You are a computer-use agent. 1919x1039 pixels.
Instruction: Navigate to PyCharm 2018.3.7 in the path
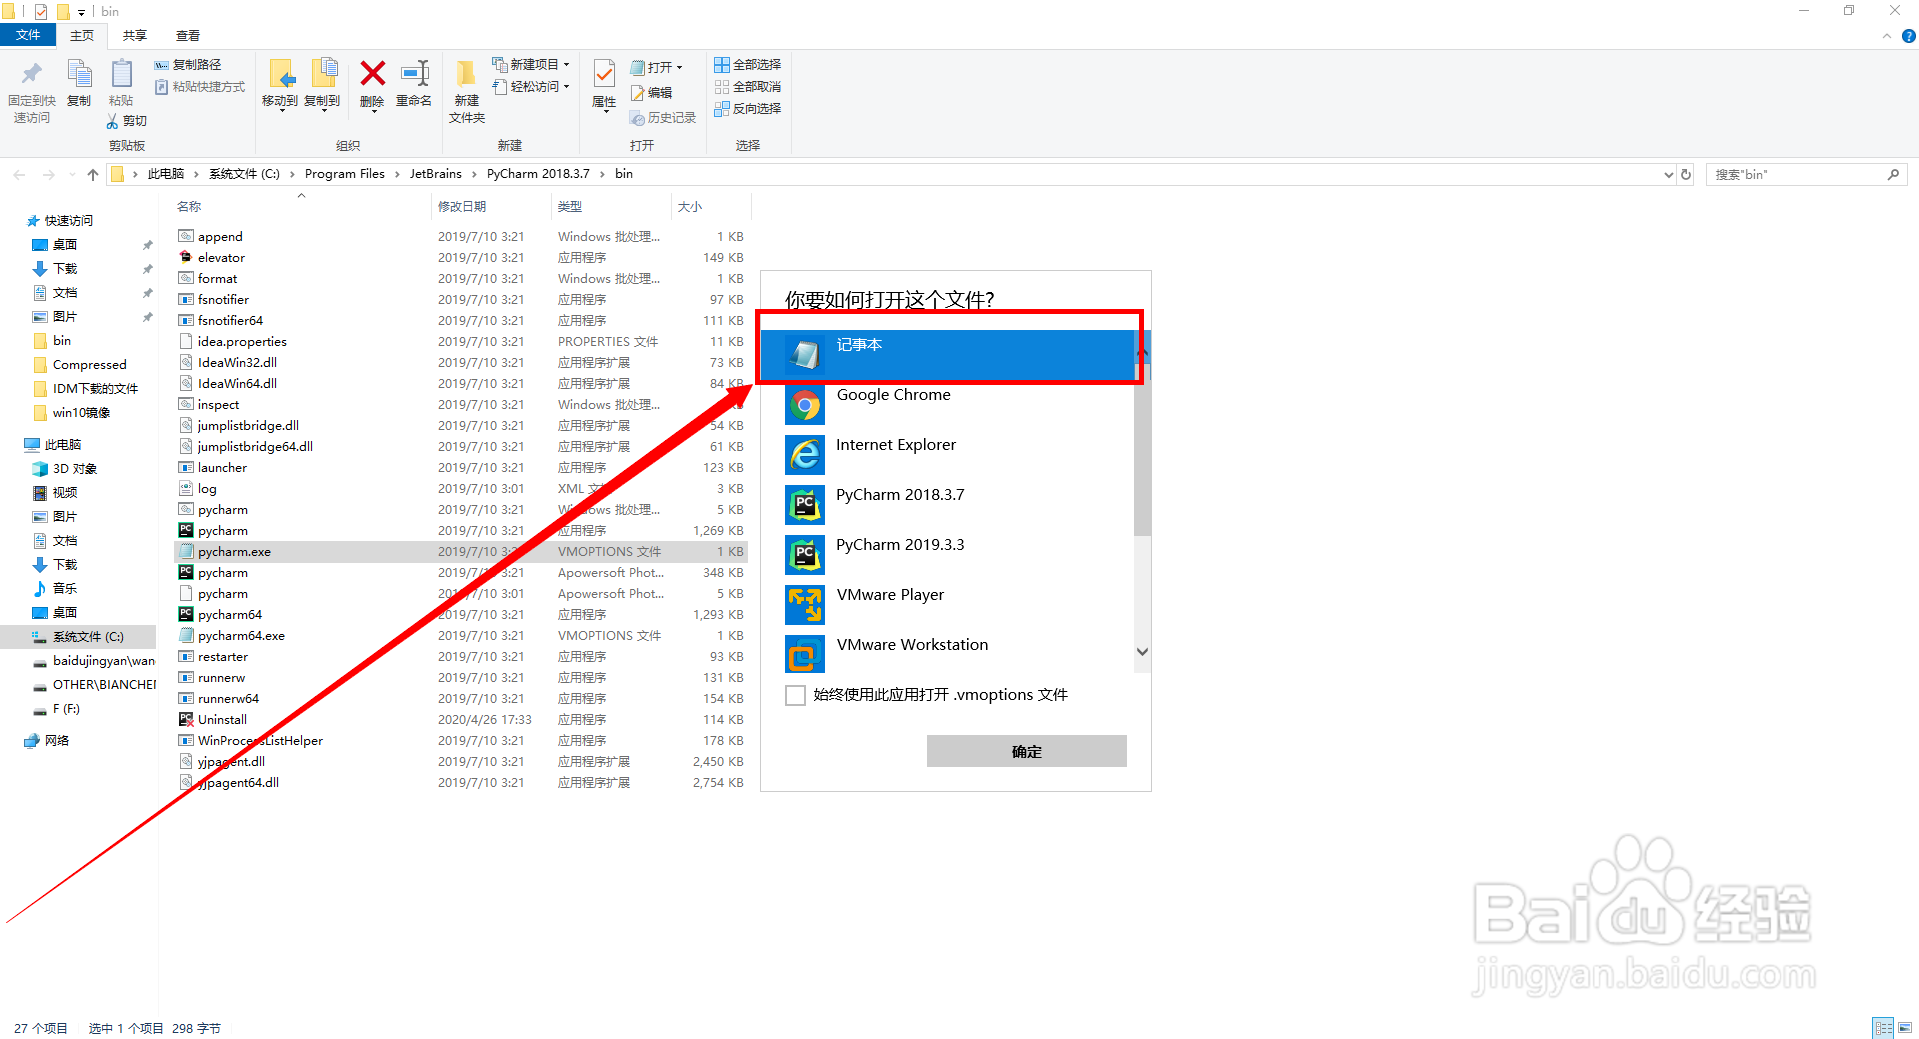(x=538, y=174)
